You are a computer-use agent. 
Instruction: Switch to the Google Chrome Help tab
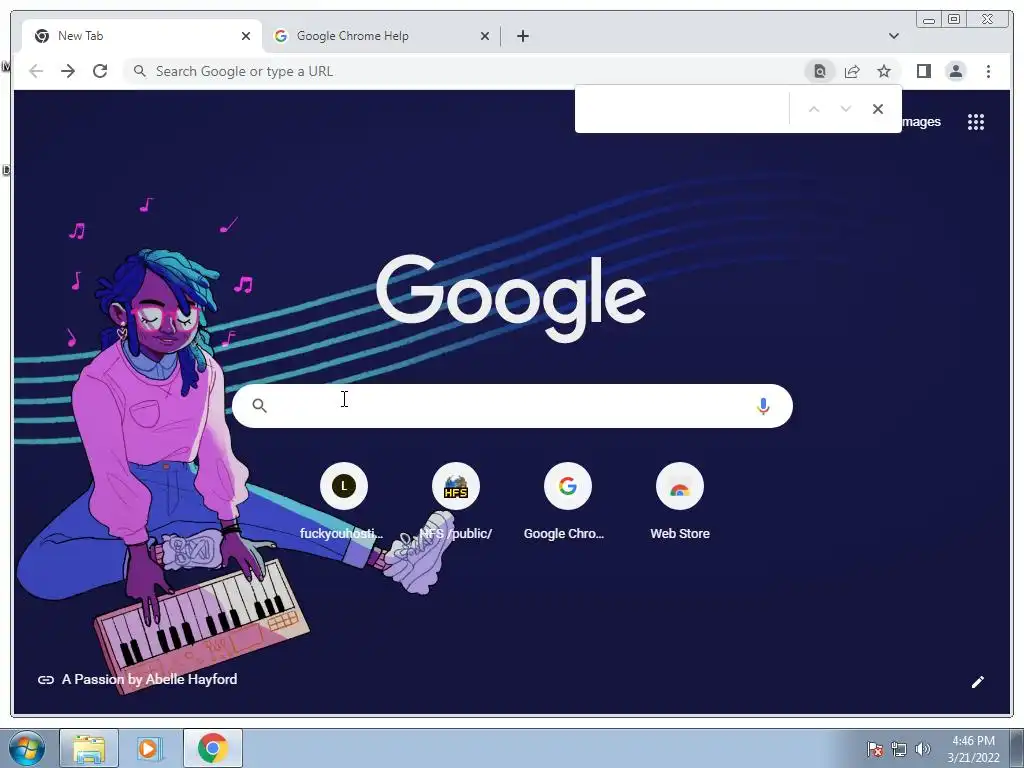tap(381, 36)
